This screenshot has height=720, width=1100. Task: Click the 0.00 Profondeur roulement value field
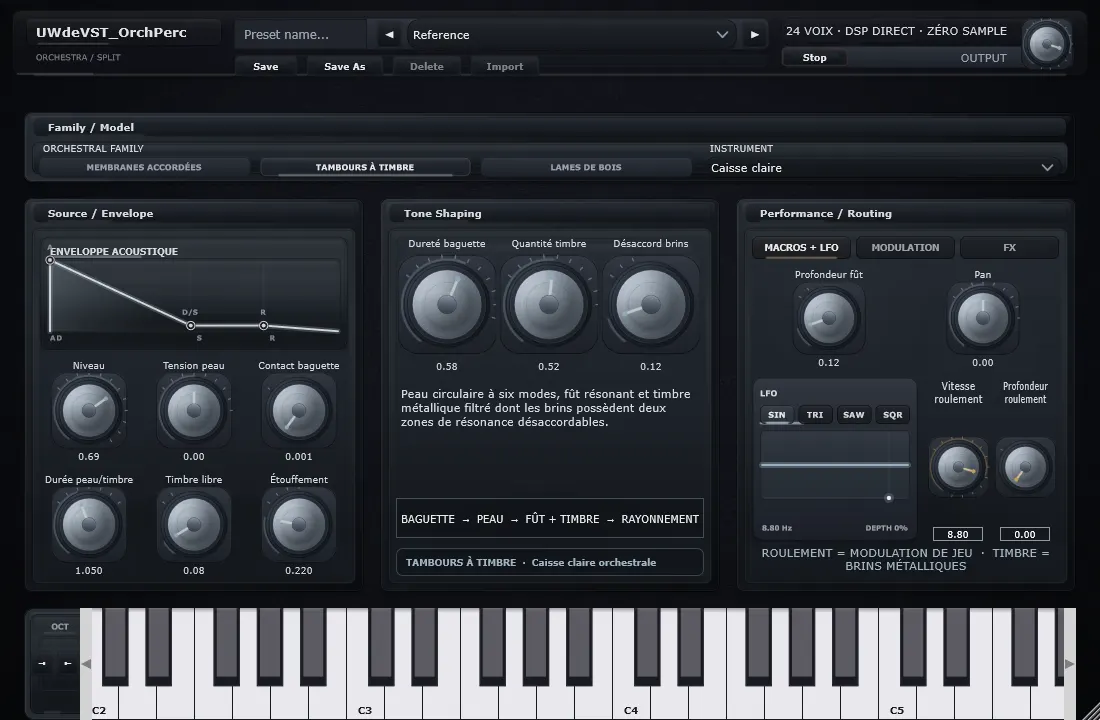point(1024,534)
